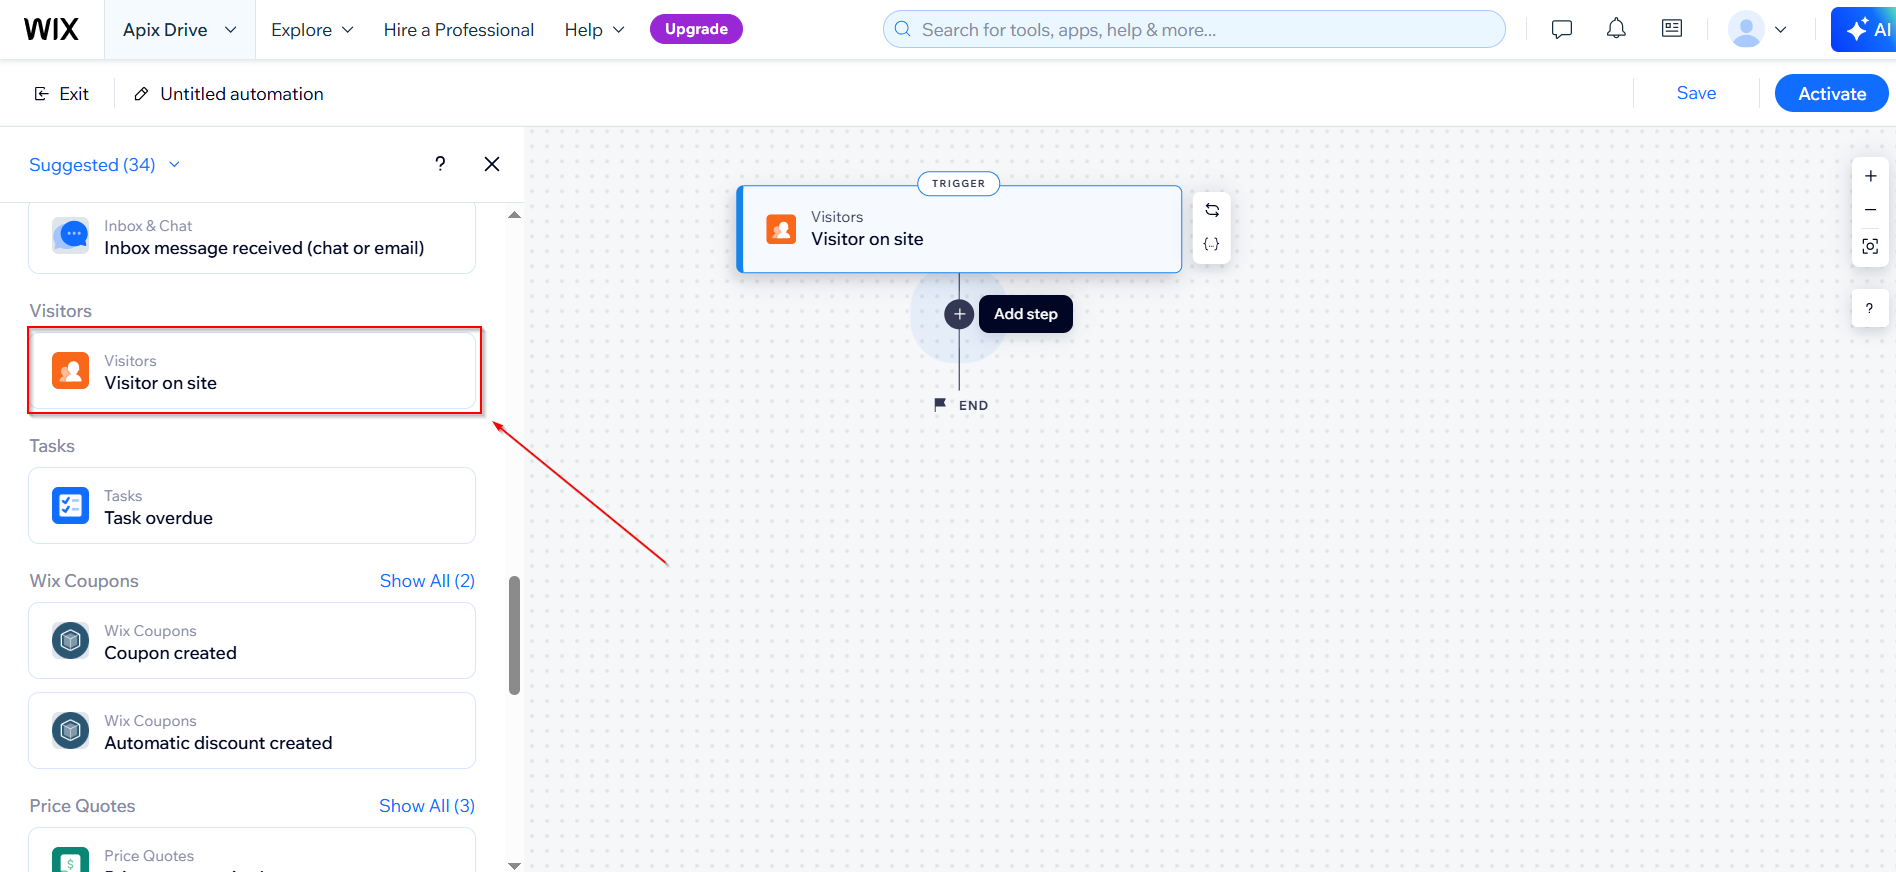Click the Automatic discount created cube icon

[71, 731]
